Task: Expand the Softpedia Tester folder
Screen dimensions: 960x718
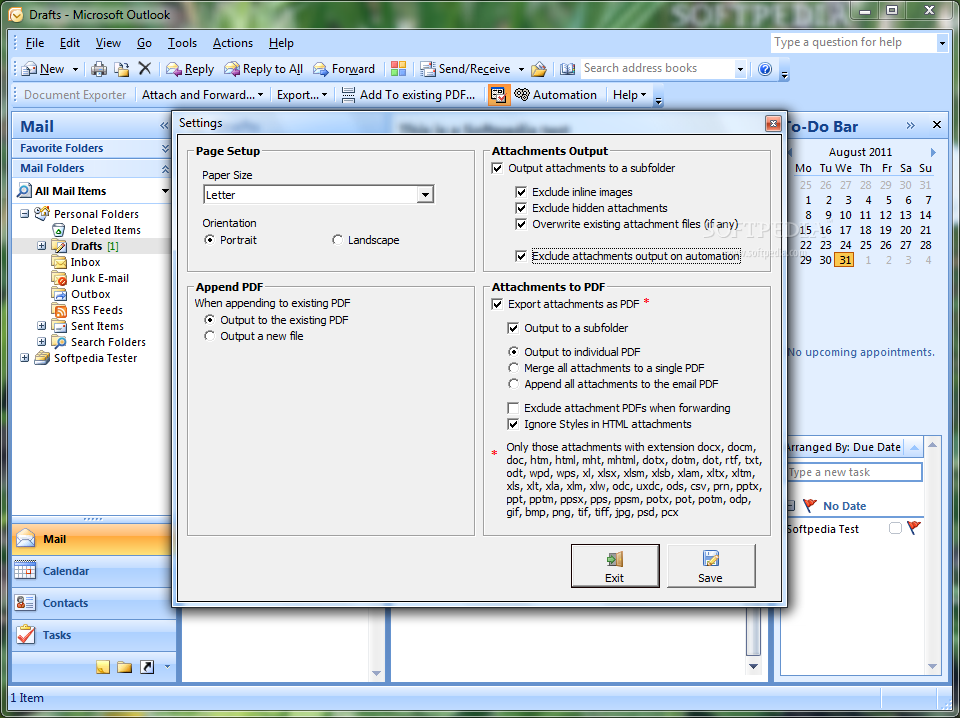Action: pos(24,357)
